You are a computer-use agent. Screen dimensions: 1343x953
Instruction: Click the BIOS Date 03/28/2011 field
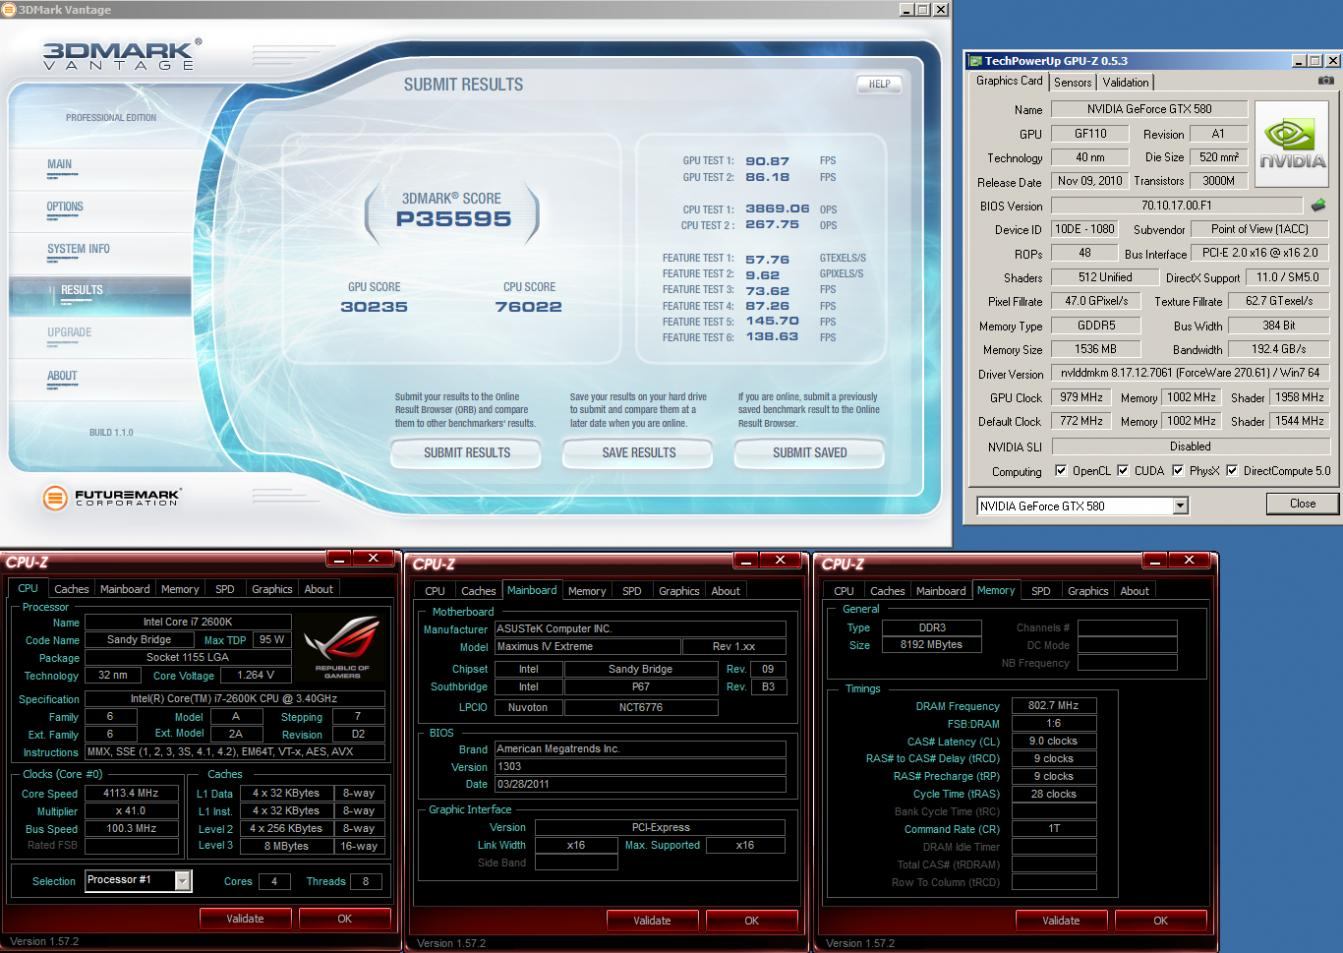pos(639,784)
